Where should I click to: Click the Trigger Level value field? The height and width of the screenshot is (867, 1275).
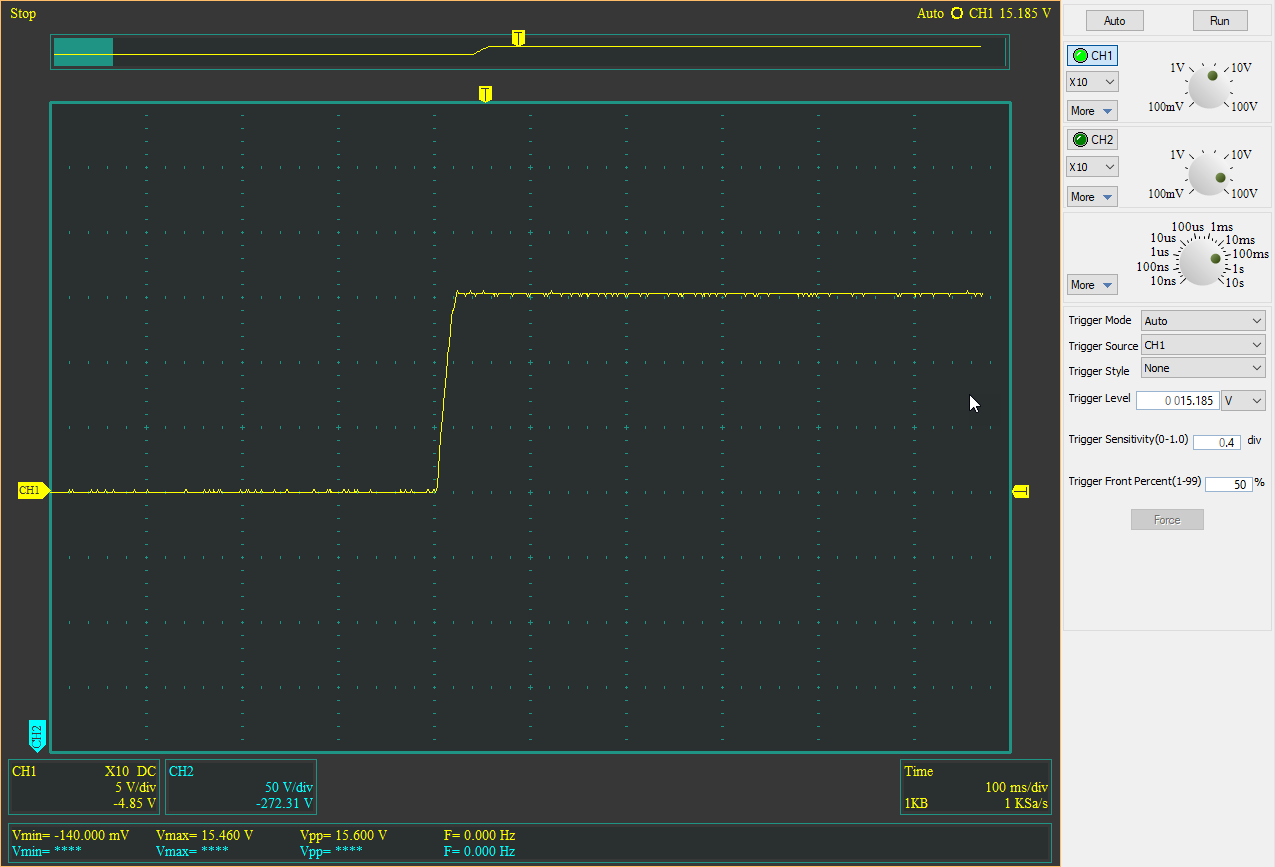click(x=1177, y=400)
